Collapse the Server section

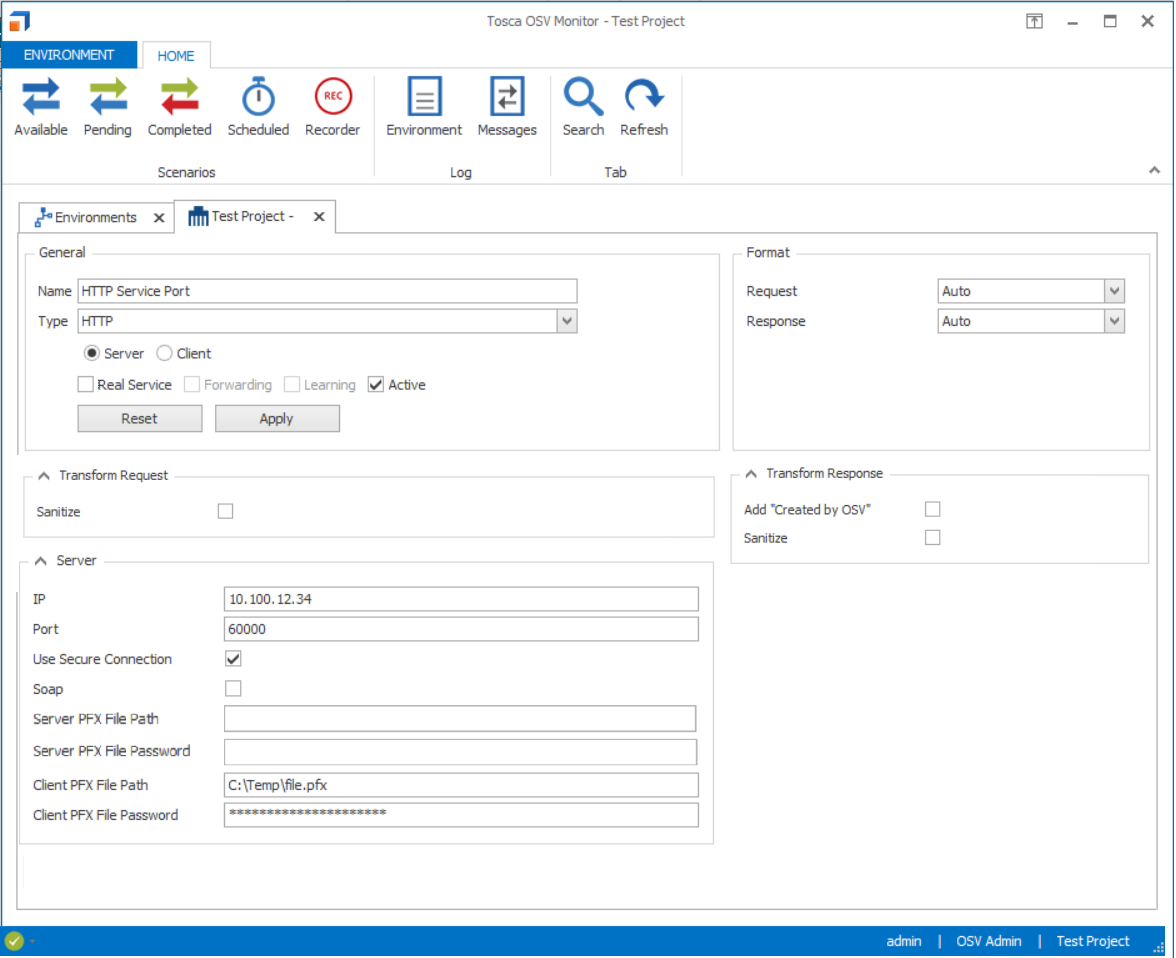[x=40, y=561]
